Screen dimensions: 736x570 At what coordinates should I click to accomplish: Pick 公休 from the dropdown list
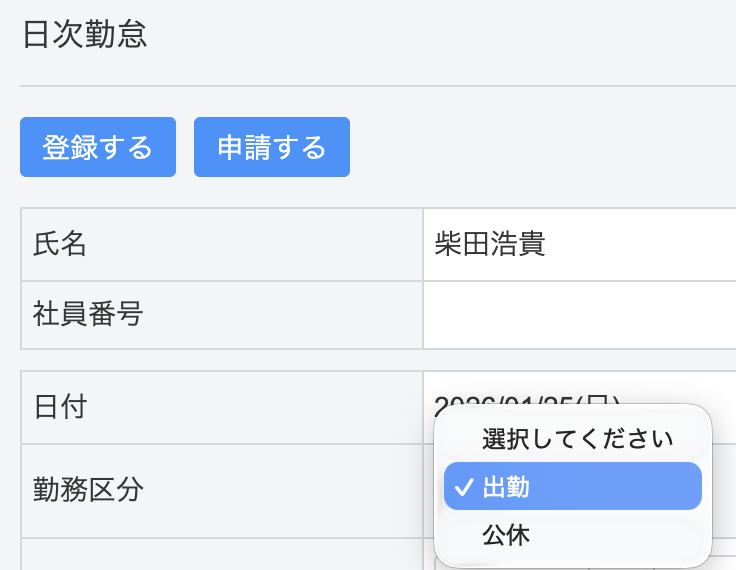pos(506,534)
